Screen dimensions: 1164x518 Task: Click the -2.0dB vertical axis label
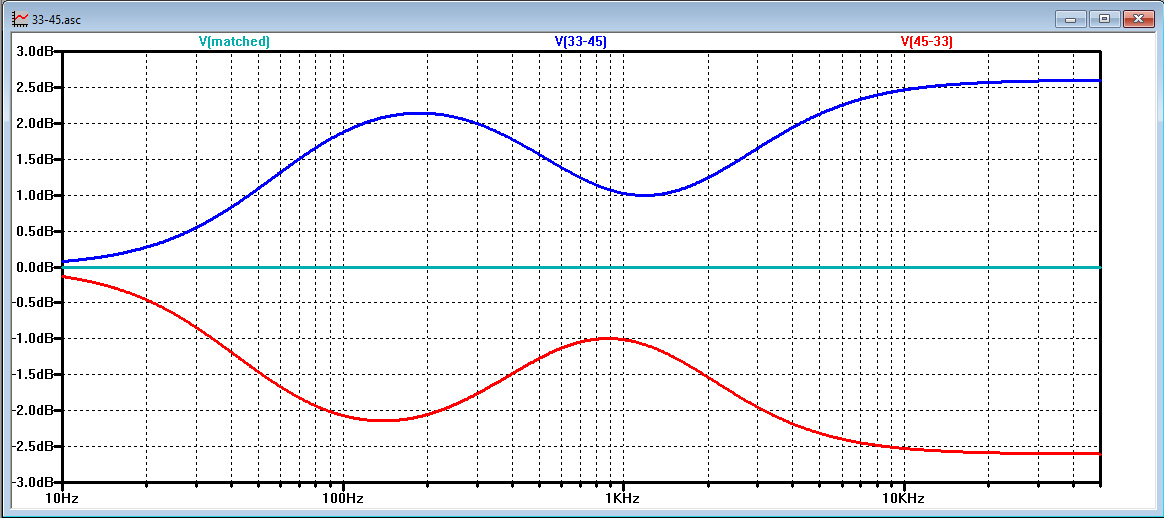[32, 410]
